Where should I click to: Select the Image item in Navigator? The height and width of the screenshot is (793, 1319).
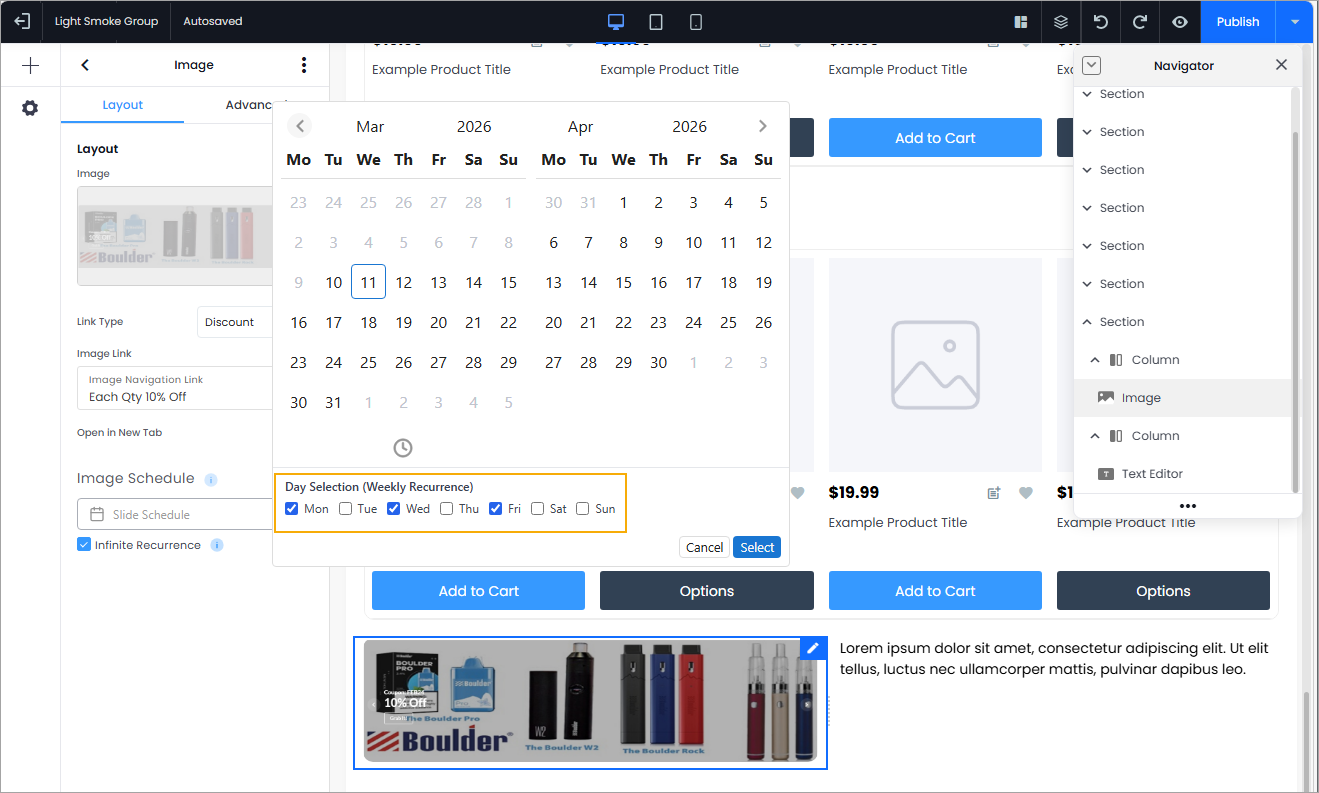coord(1184,398)
